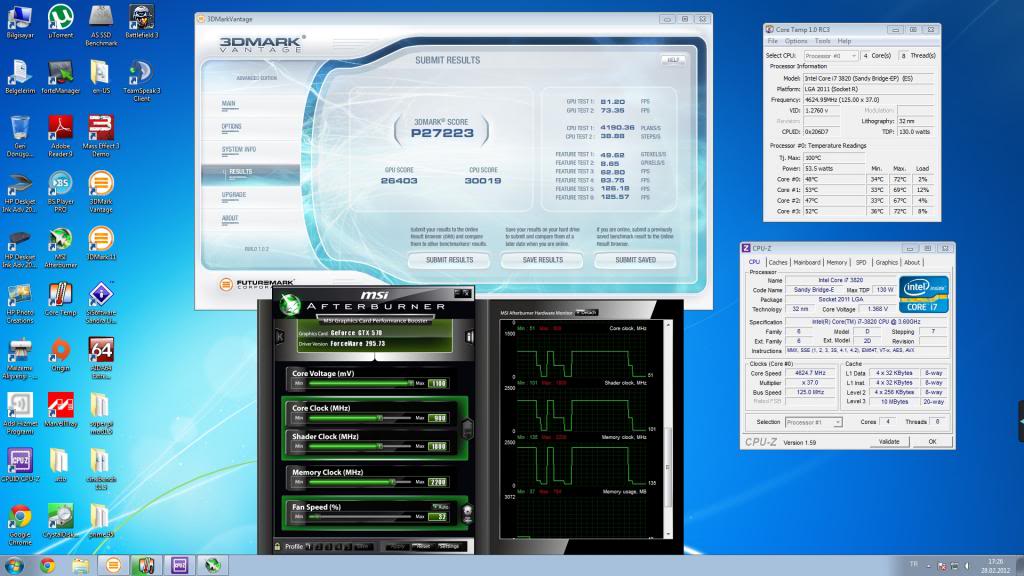Click the Core Voltage slider track

coord(359,383)
